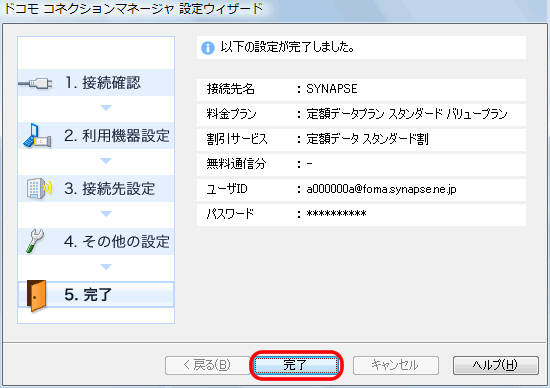Click the masked password asterisks

click(x=336, y=213)
